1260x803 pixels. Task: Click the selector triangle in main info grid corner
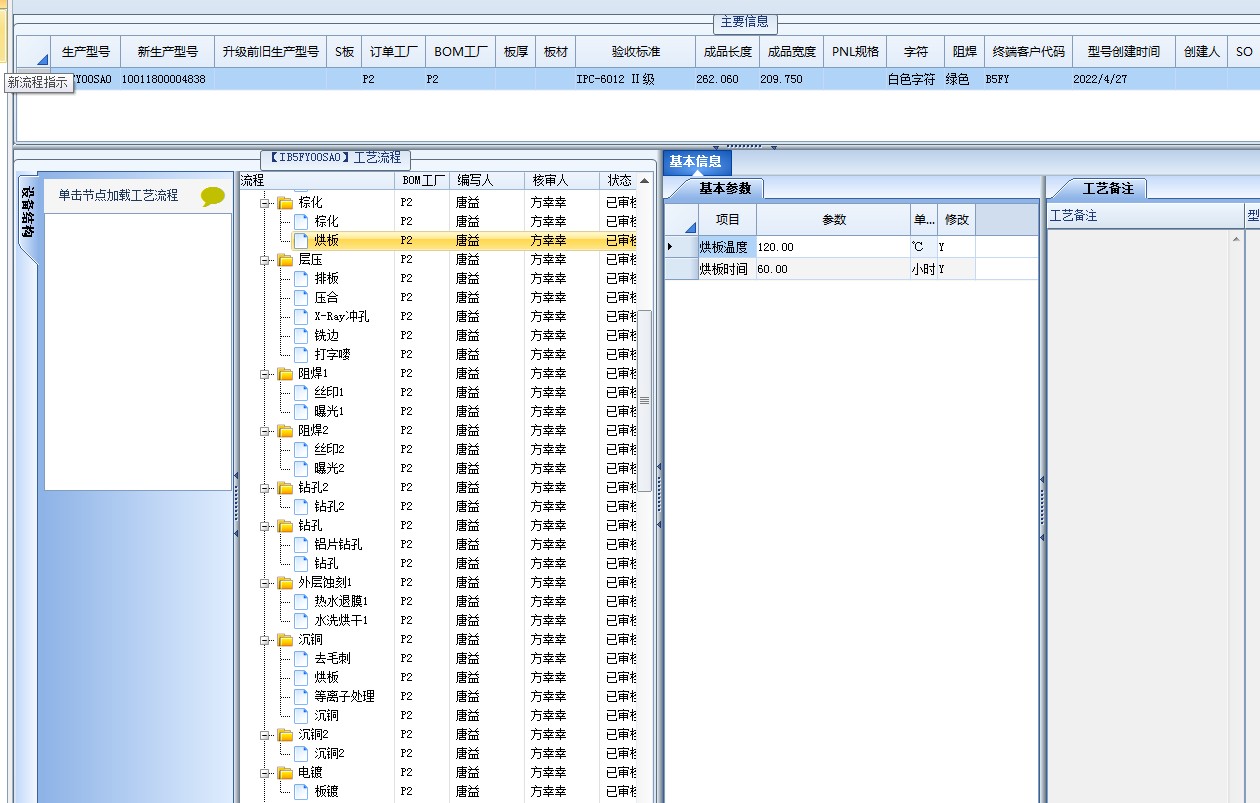pos(42,60)
